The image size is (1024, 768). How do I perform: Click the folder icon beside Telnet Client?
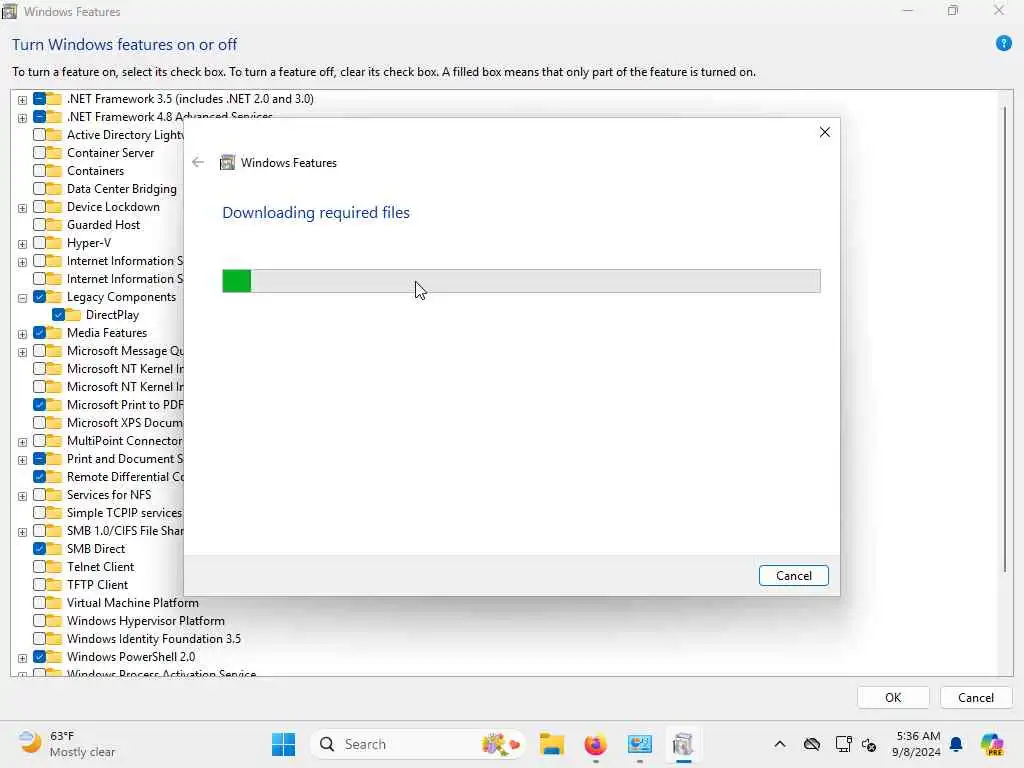54,567
